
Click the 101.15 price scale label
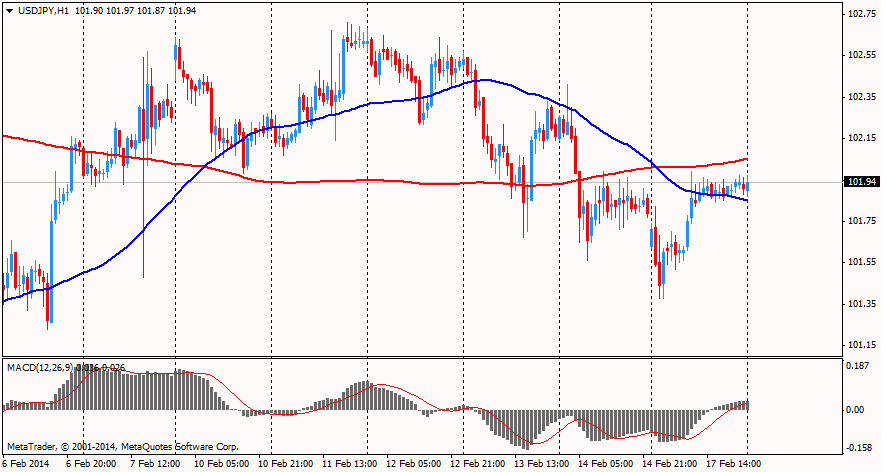862,345
